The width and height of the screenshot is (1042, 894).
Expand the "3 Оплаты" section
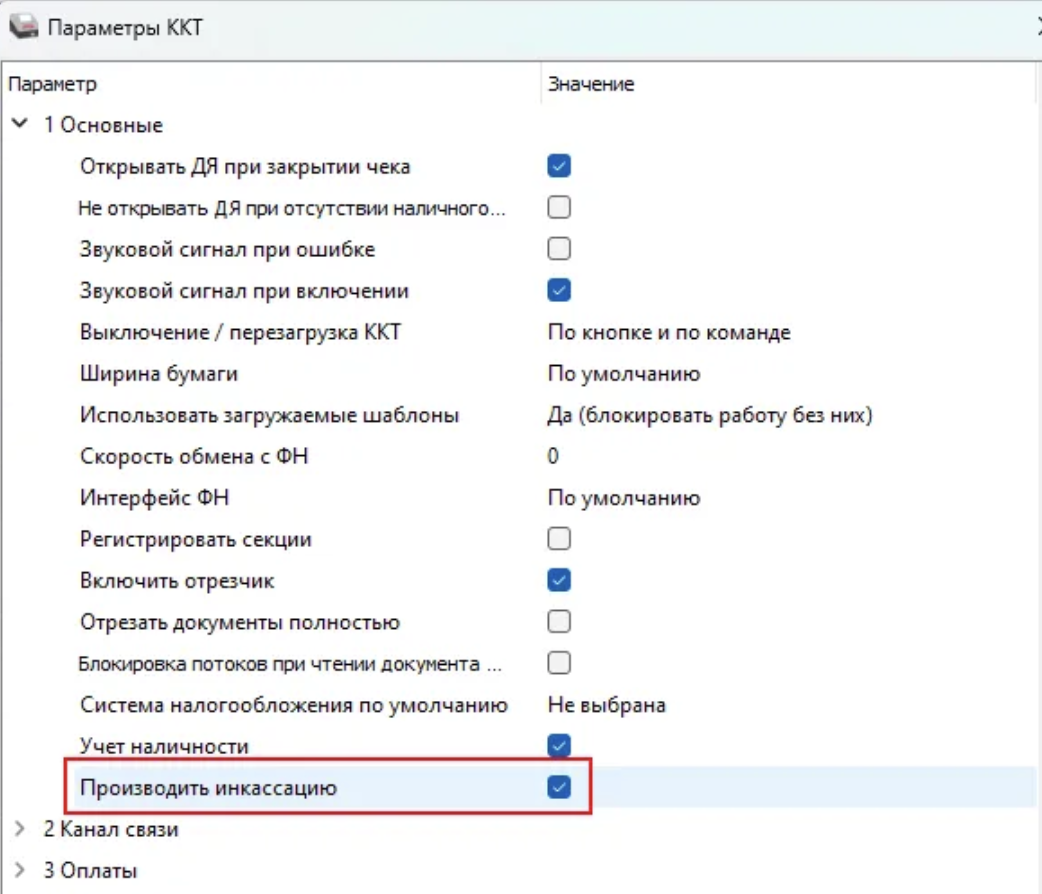click(x=20, y=870)
